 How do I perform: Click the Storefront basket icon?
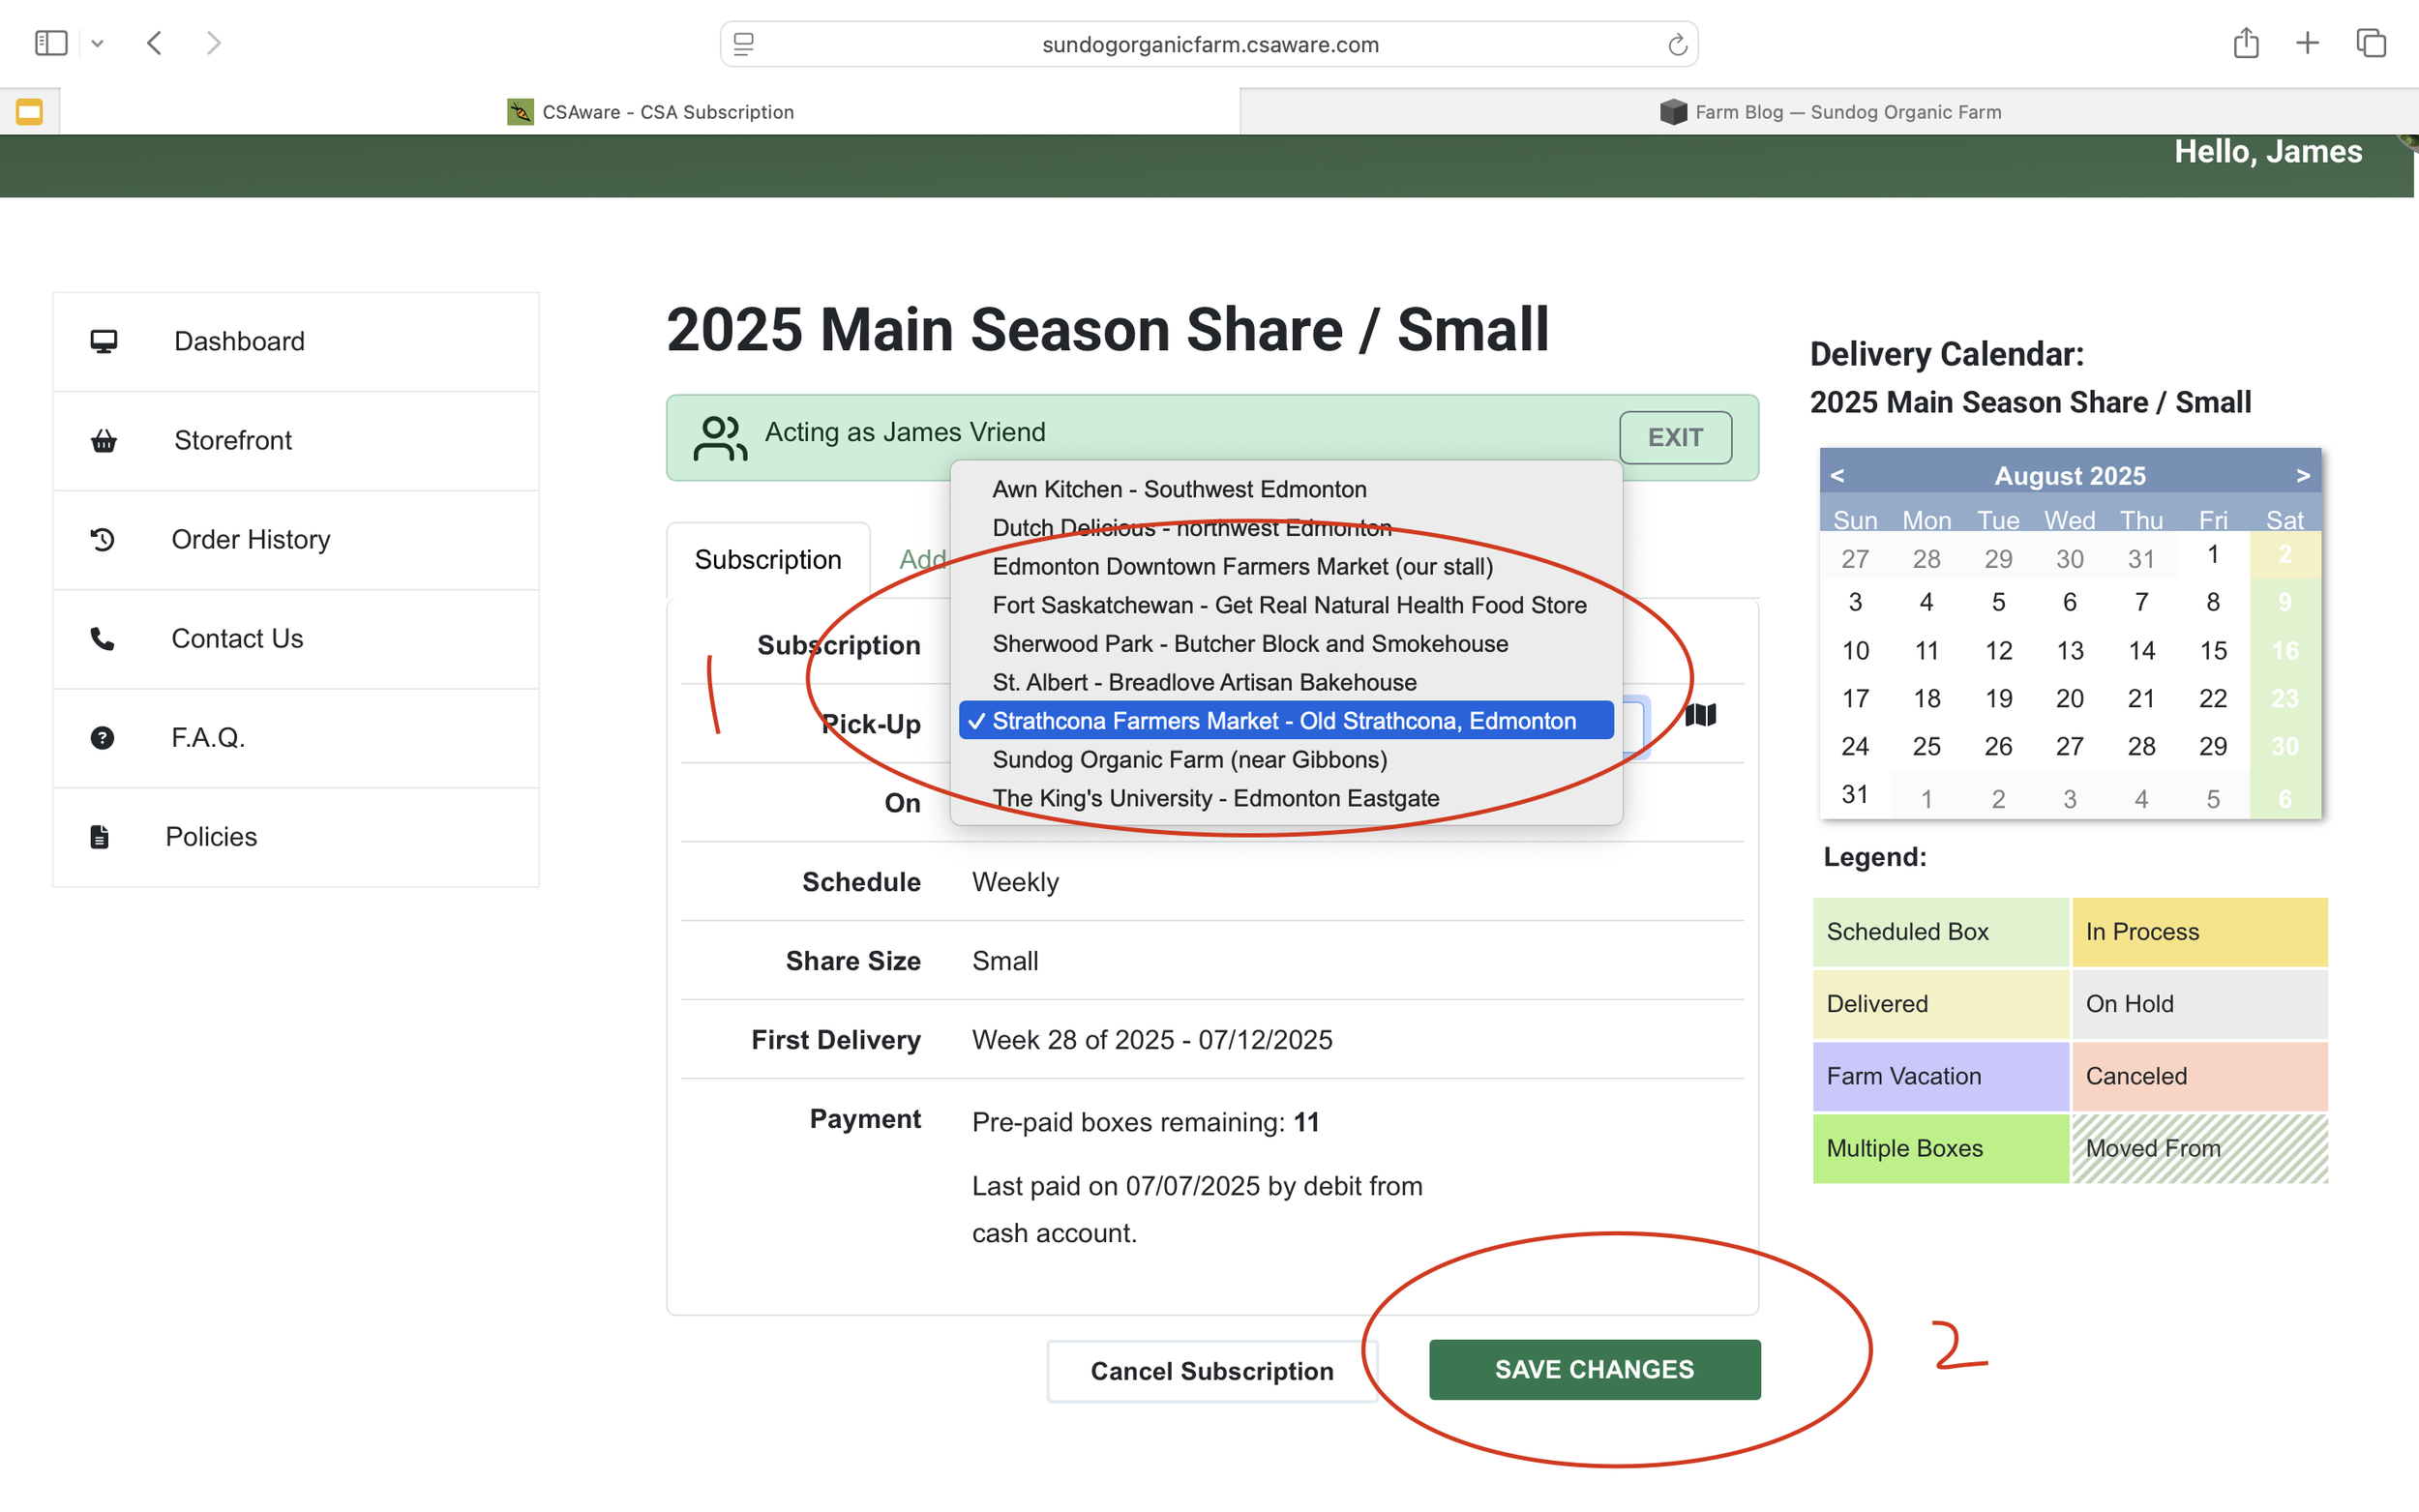click(103, 441)
